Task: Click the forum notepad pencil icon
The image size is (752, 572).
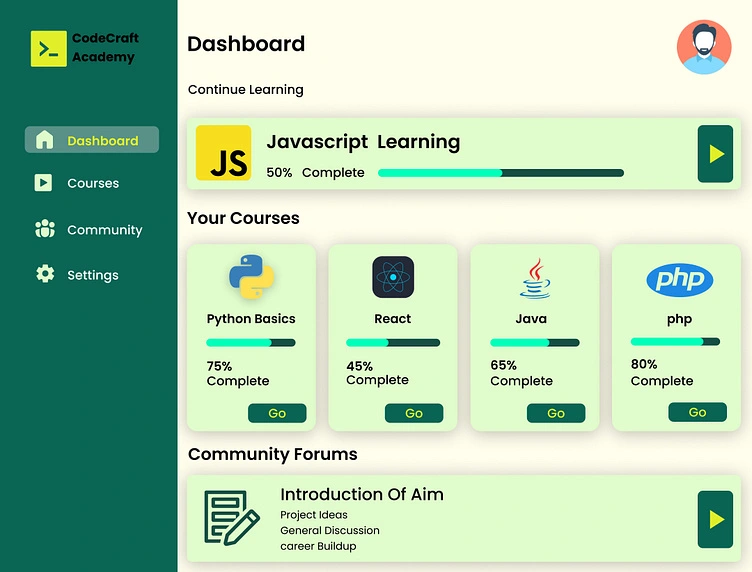Action: point(232,518)
